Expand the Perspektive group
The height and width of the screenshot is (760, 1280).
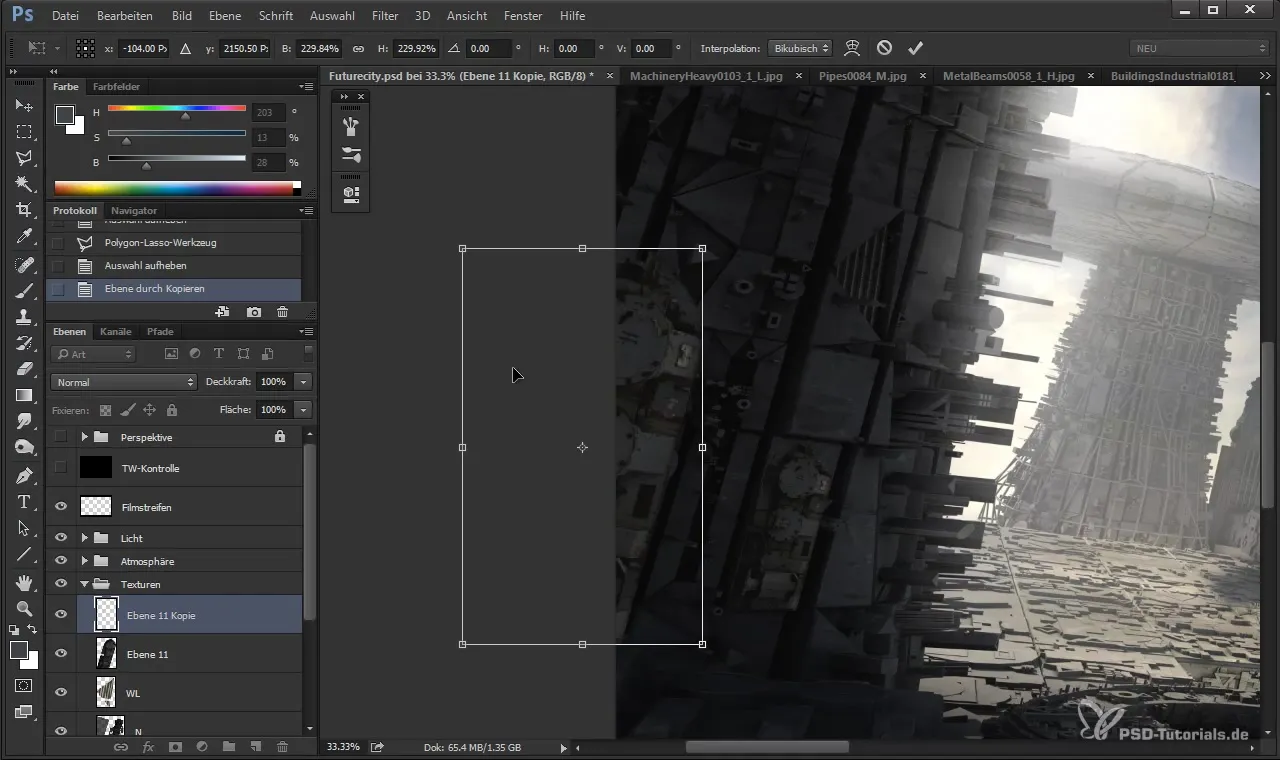coord(85,437)
